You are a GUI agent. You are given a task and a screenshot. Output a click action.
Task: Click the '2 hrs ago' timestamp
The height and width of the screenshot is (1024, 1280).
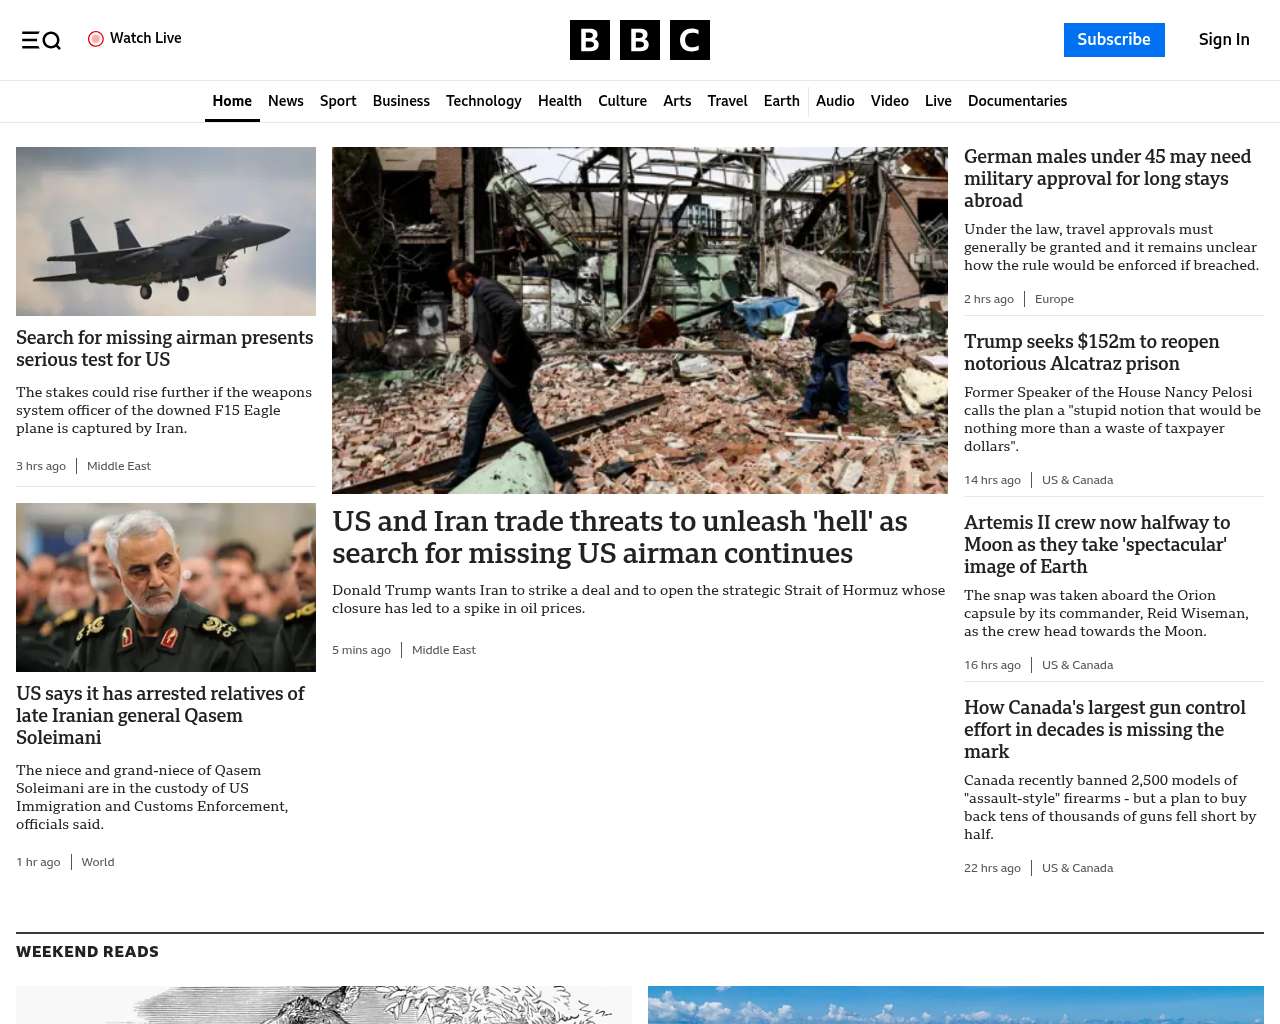989,299
